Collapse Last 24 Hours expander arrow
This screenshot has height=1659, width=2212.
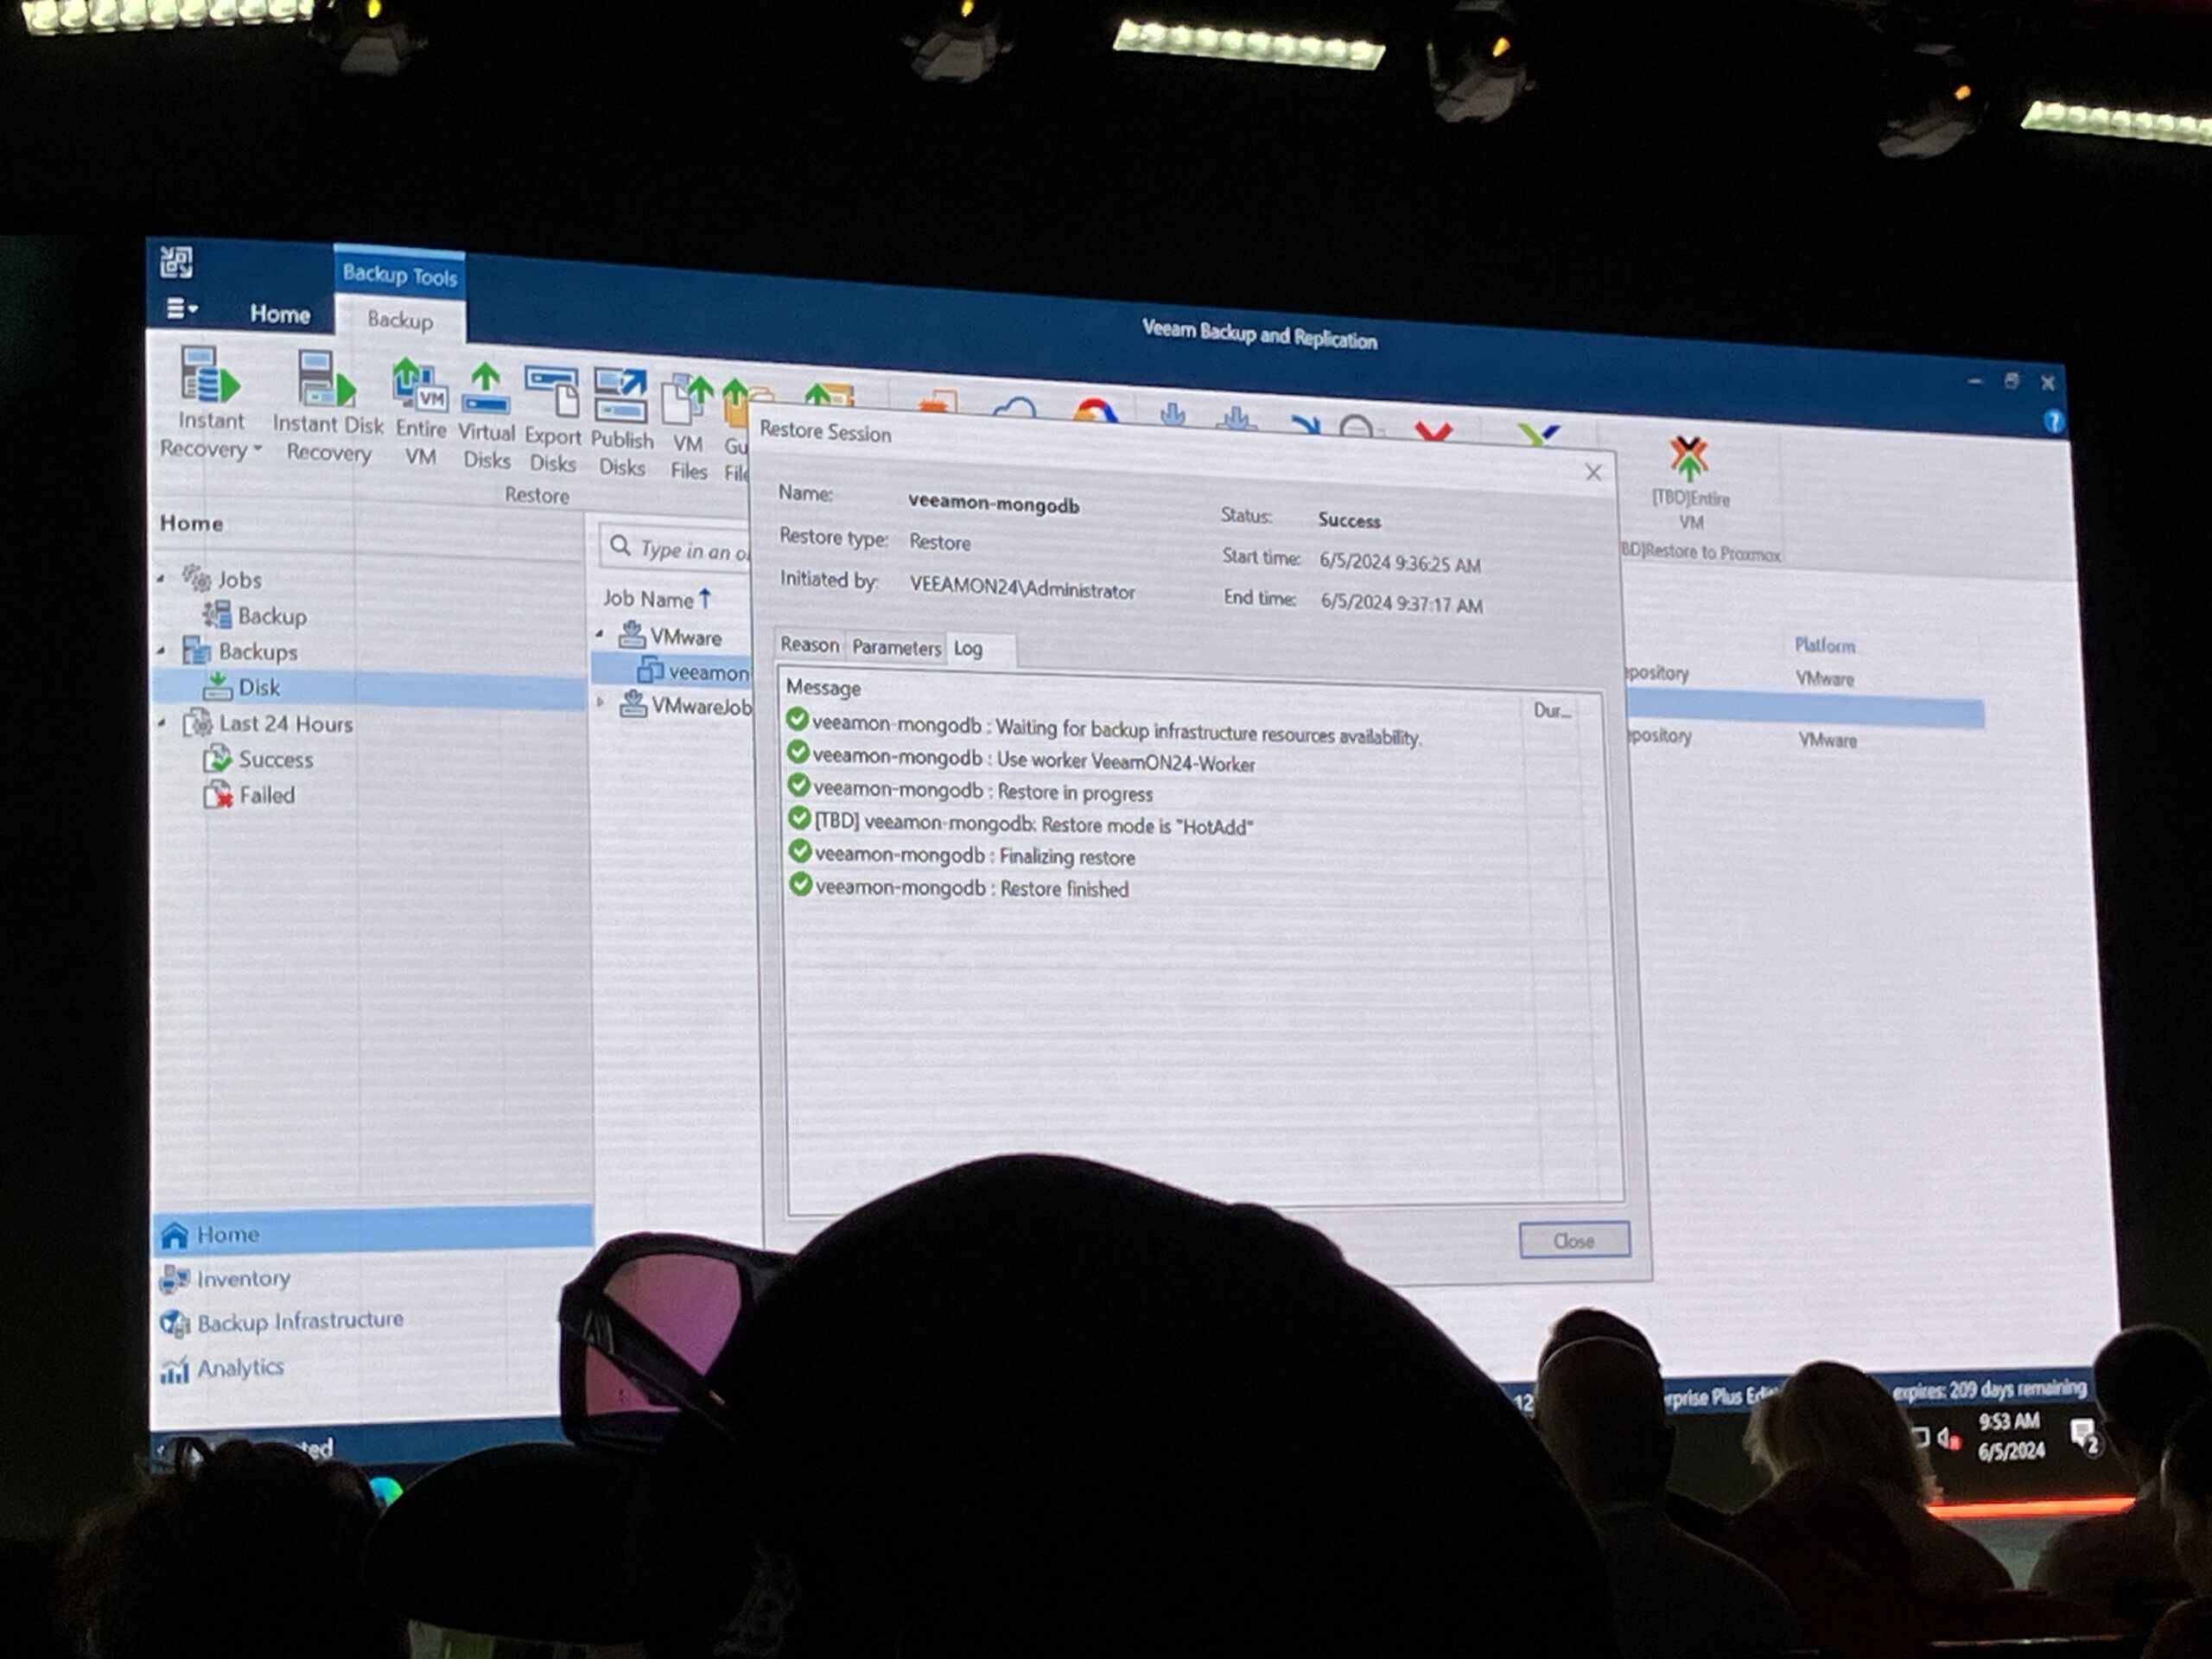tap(161, 722)
